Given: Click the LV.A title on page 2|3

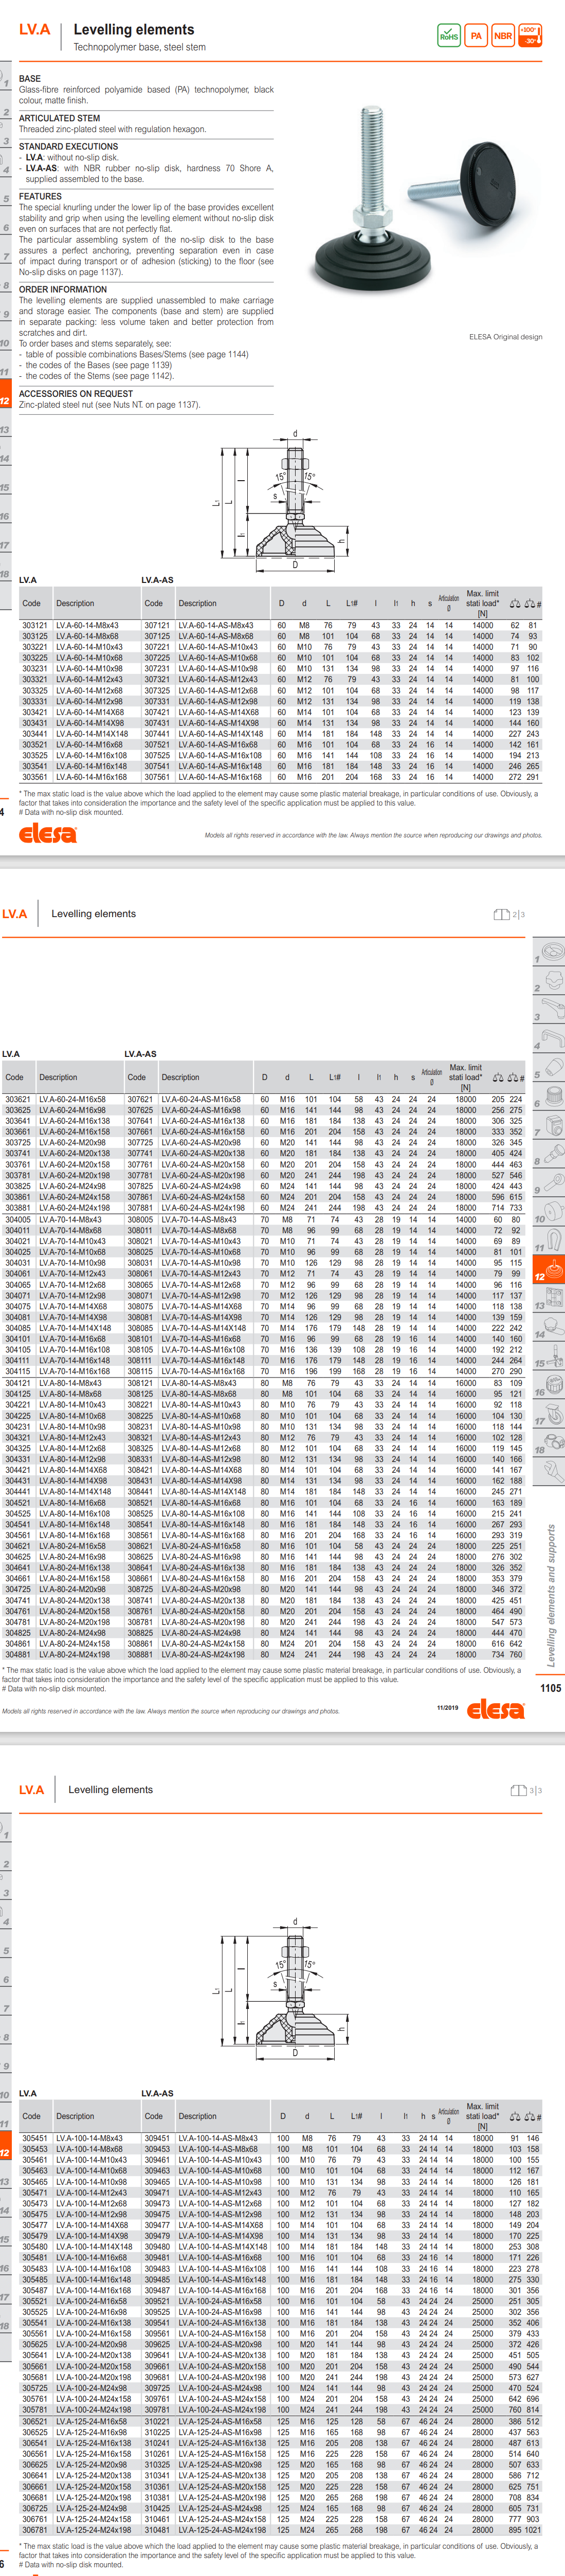Looking at the screenshot, I should (14, 914).
